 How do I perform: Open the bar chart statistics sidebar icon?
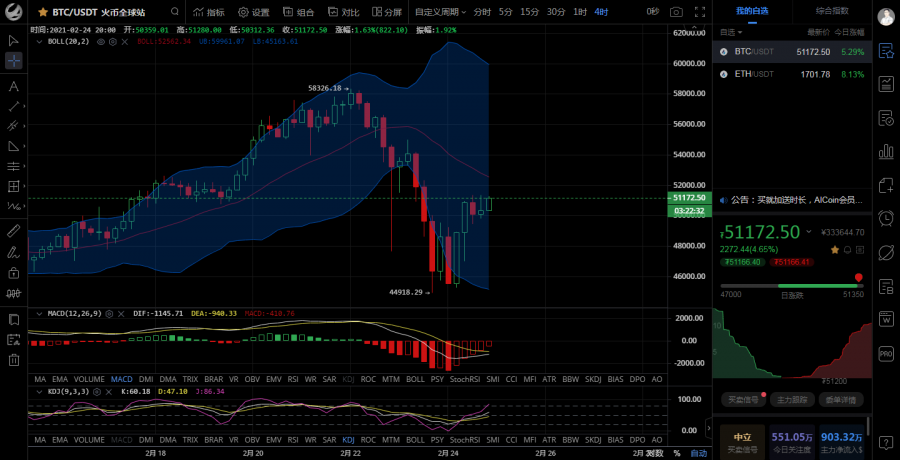pos(886,152)
